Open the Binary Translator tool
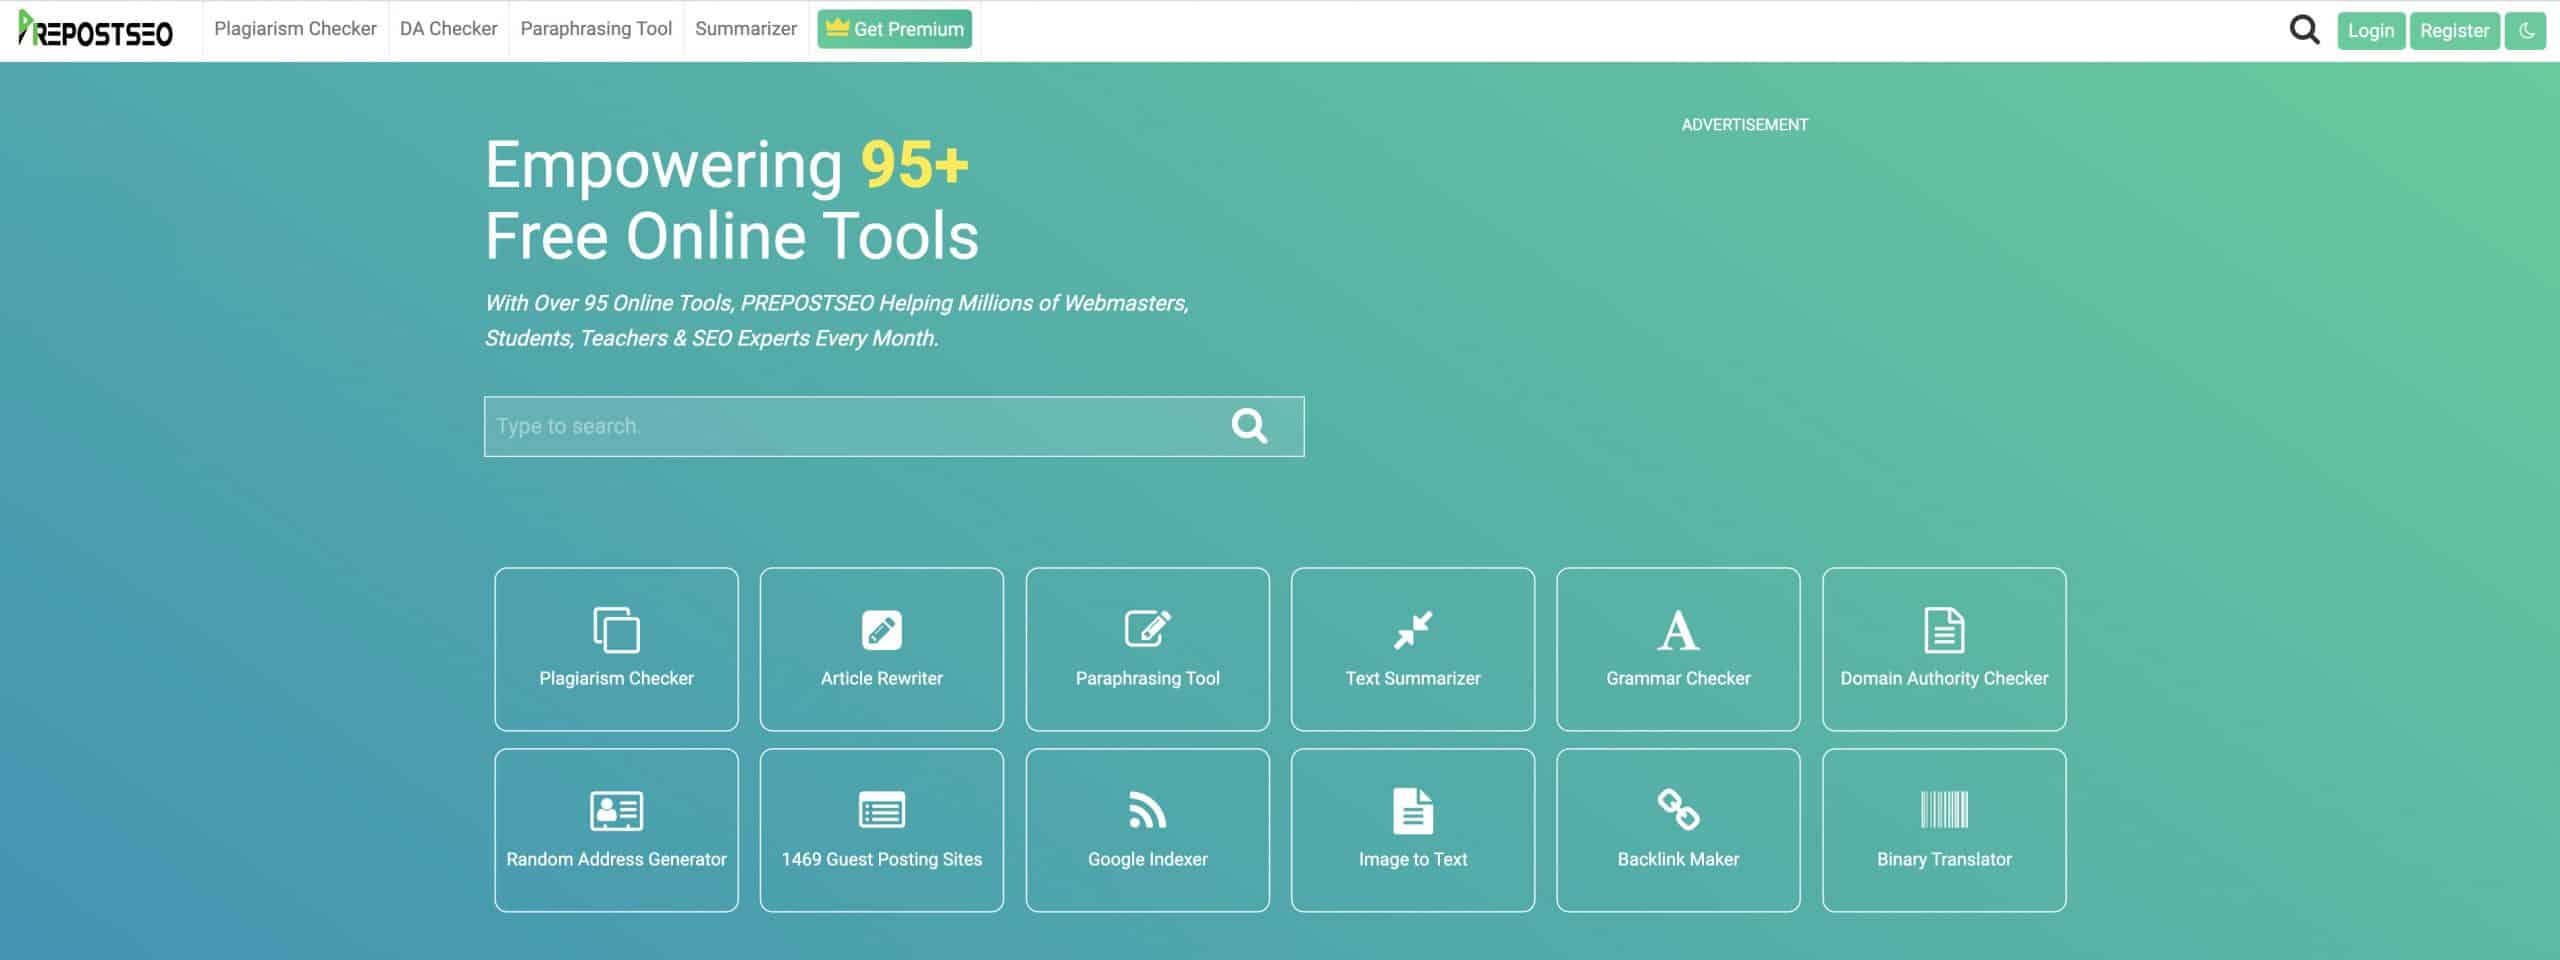The height and width of the screenshot is (960, 2560). click(x=1943, y=830)
